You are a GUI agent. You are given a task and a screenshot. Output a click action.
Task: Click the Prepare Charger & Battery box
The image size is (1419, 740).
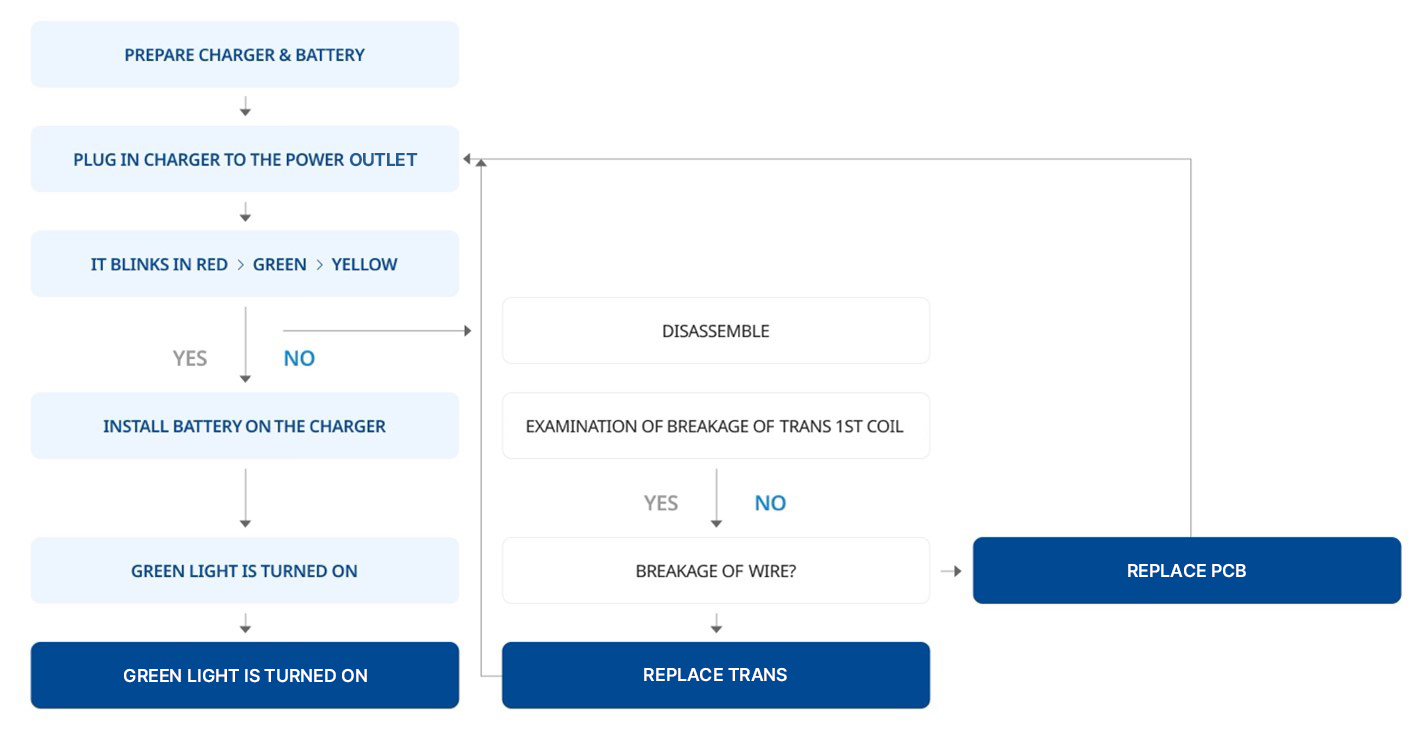point(244,55)
